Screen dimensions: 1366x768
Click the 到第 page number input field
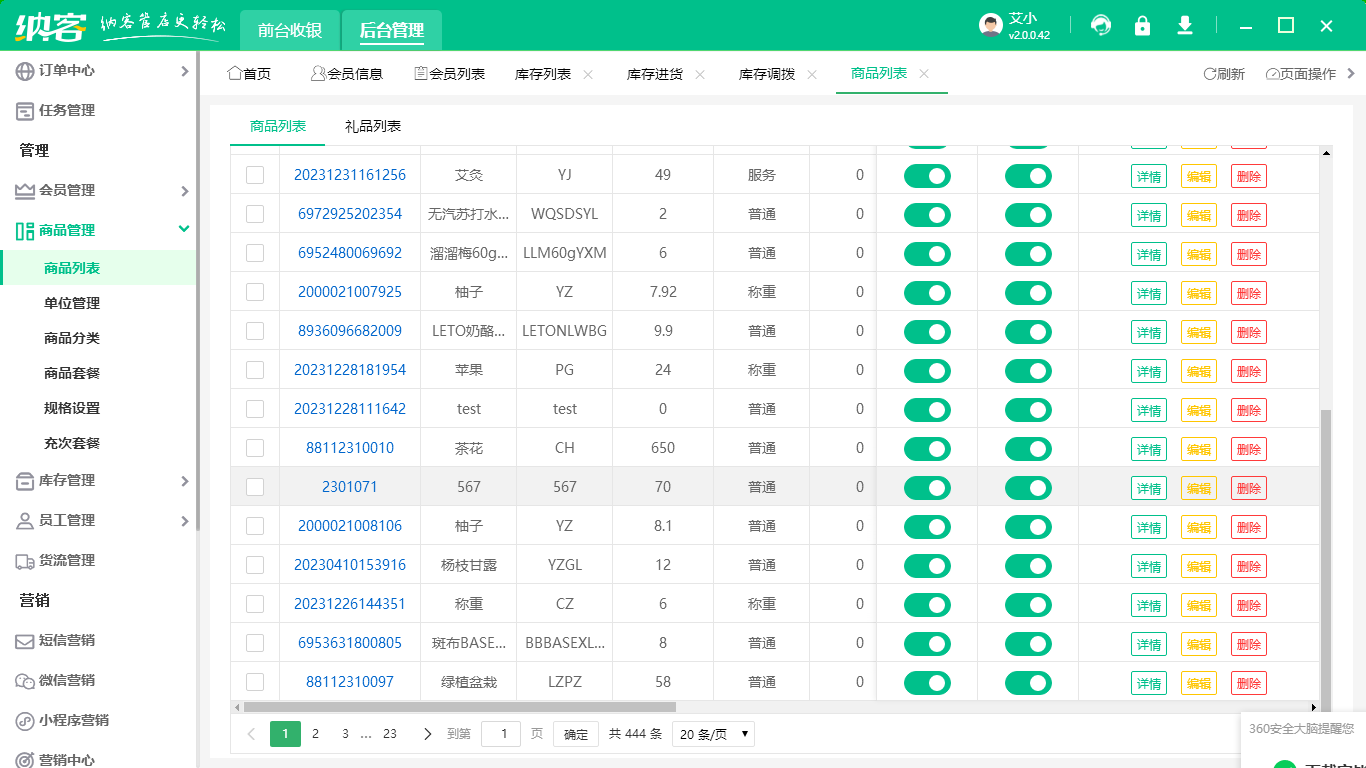click(x=500, y=733)
